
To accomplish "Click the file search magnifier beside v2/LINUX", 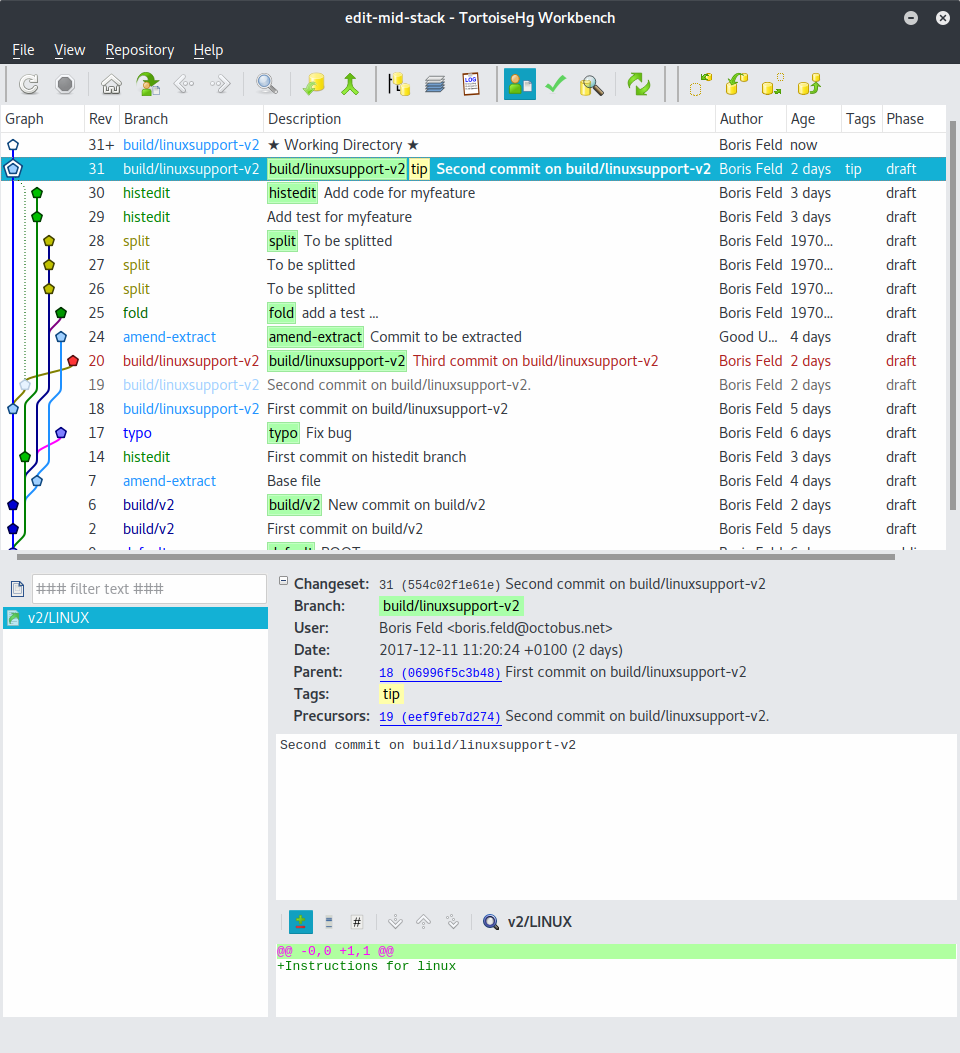I will (x=491, y=922).
